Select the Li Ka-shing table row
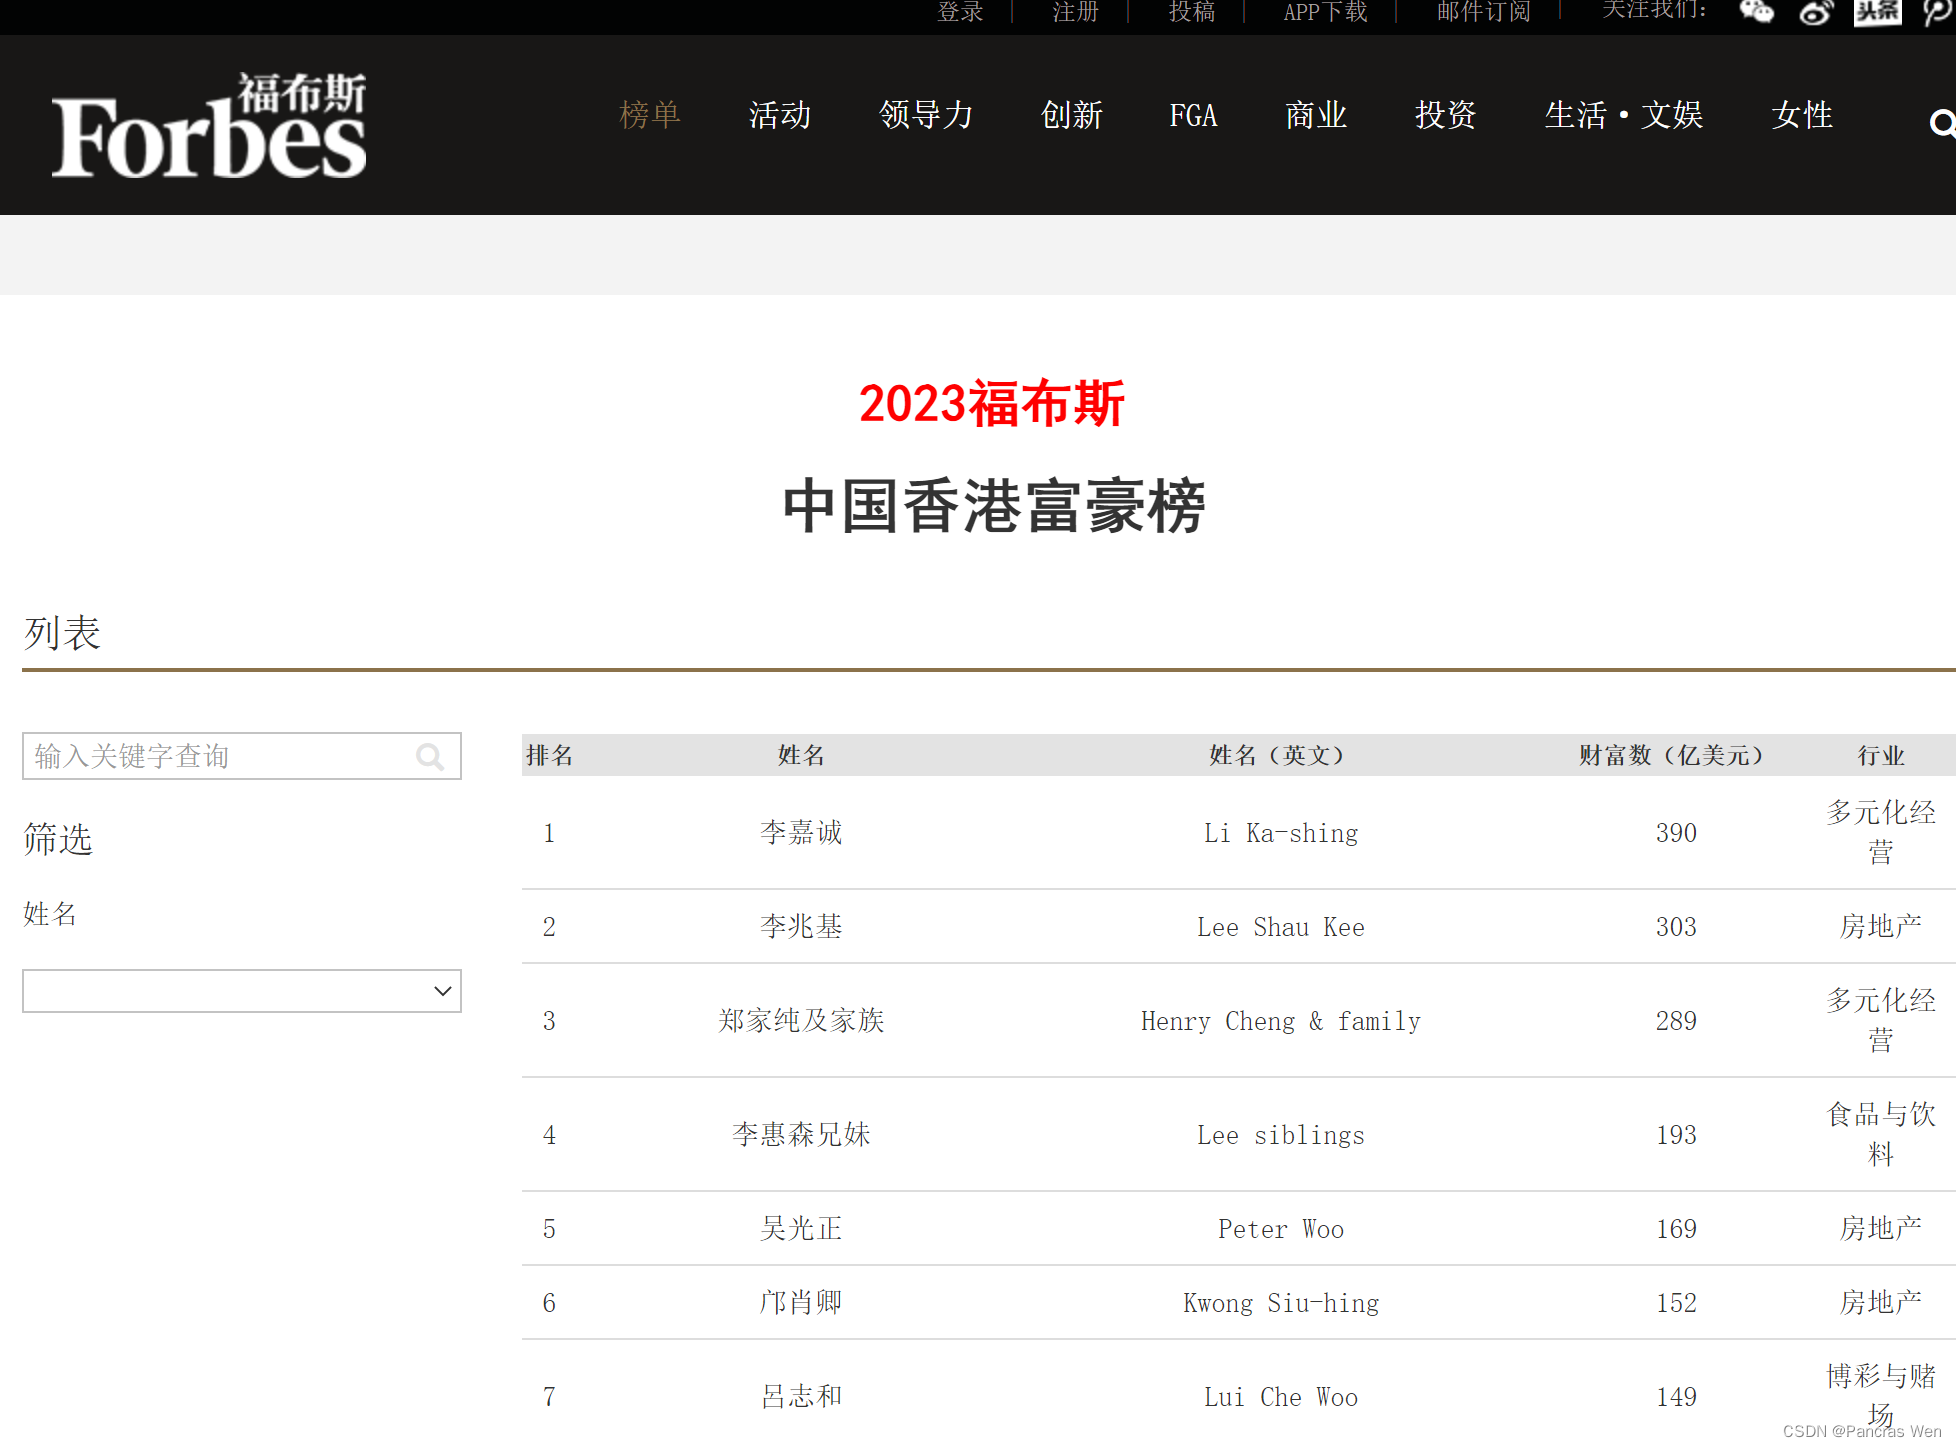This screenshot has width=1956, height=1447. 1280,833
